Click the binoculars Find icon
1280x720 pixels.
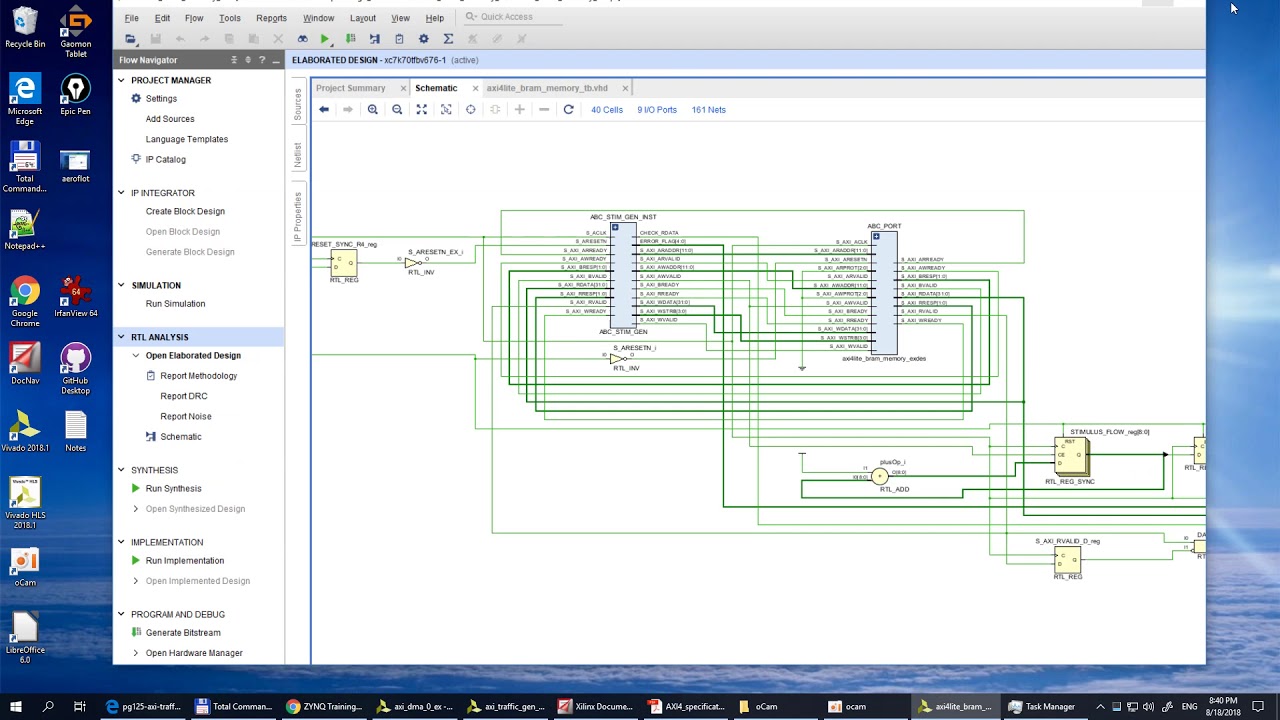click(x=303, y=39)
